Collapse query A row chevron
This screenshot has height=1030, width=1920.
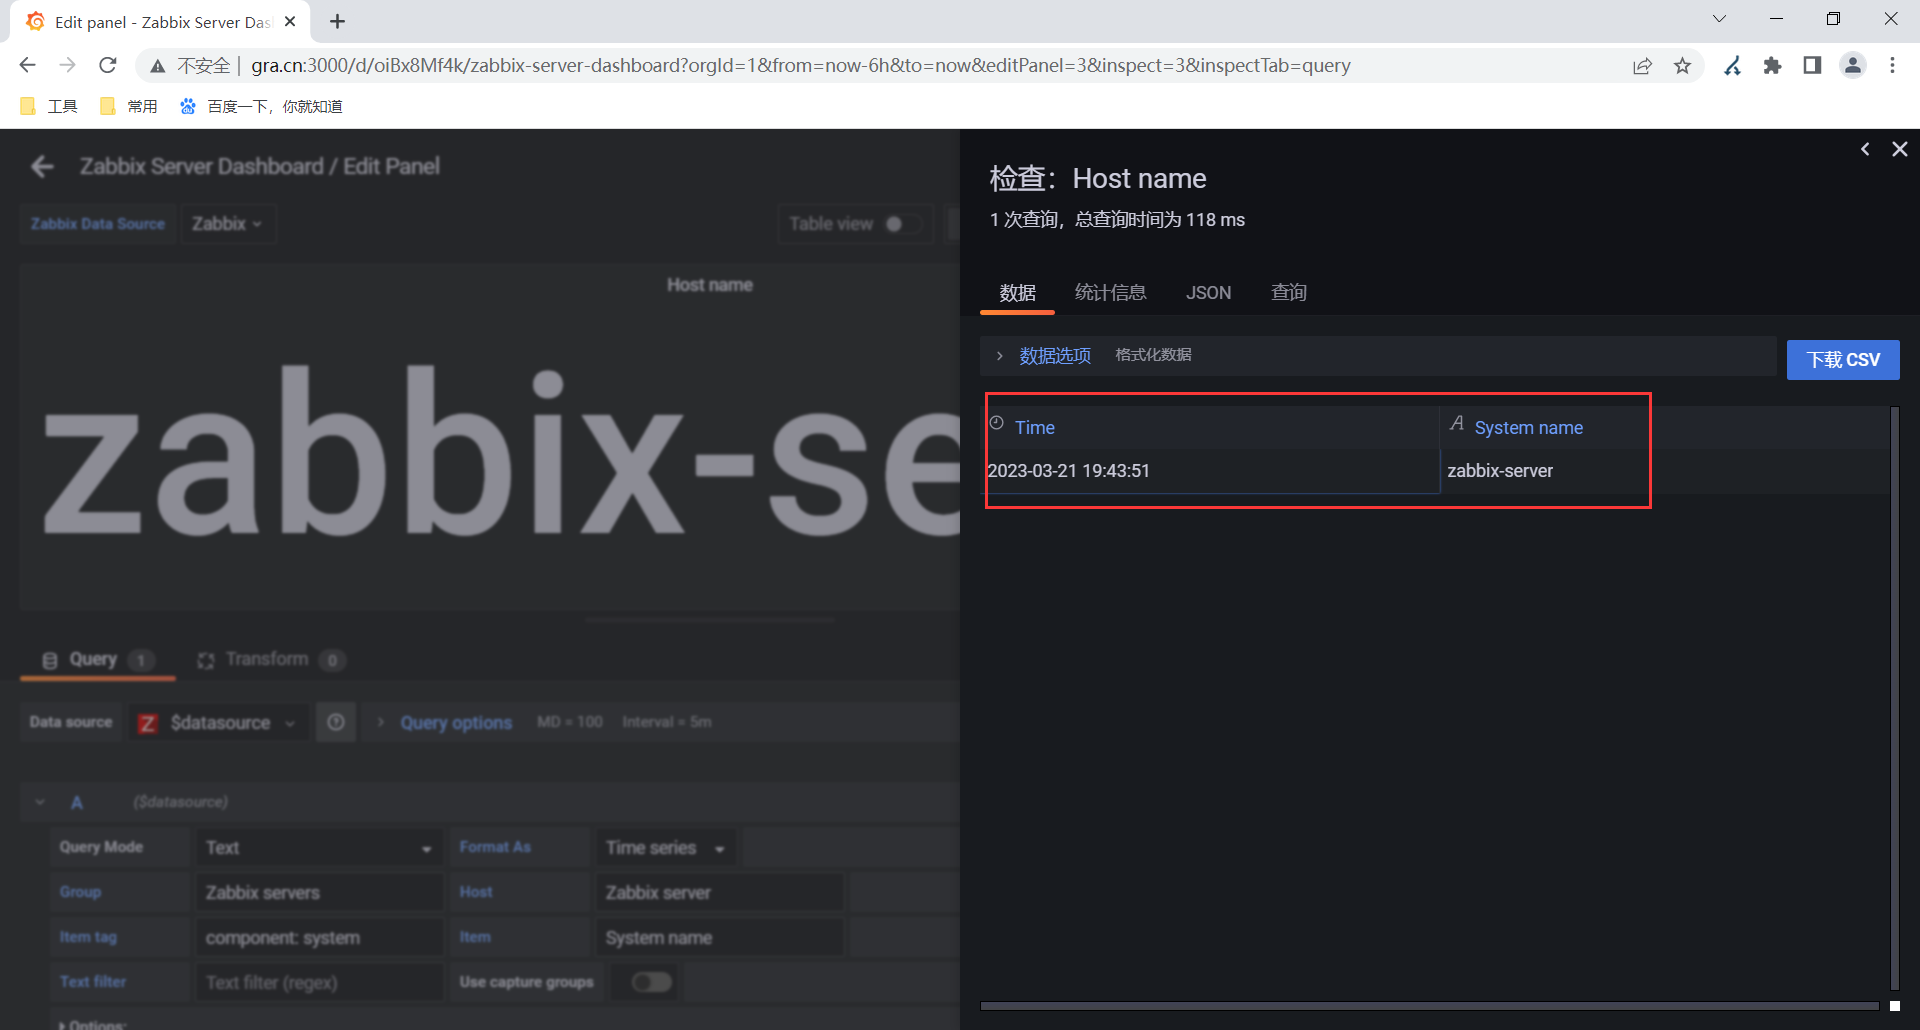40,802
